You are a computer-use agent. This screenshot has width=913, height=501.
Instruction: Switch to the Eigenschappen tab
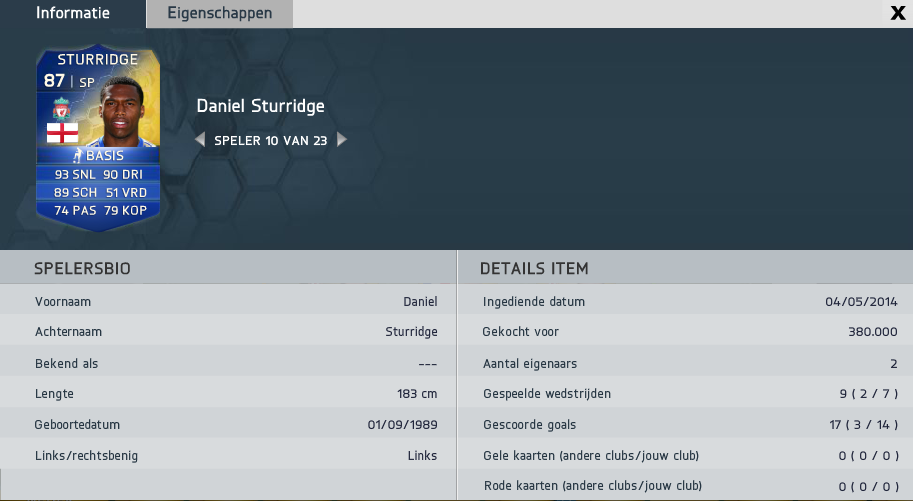(x=220, y=13)
